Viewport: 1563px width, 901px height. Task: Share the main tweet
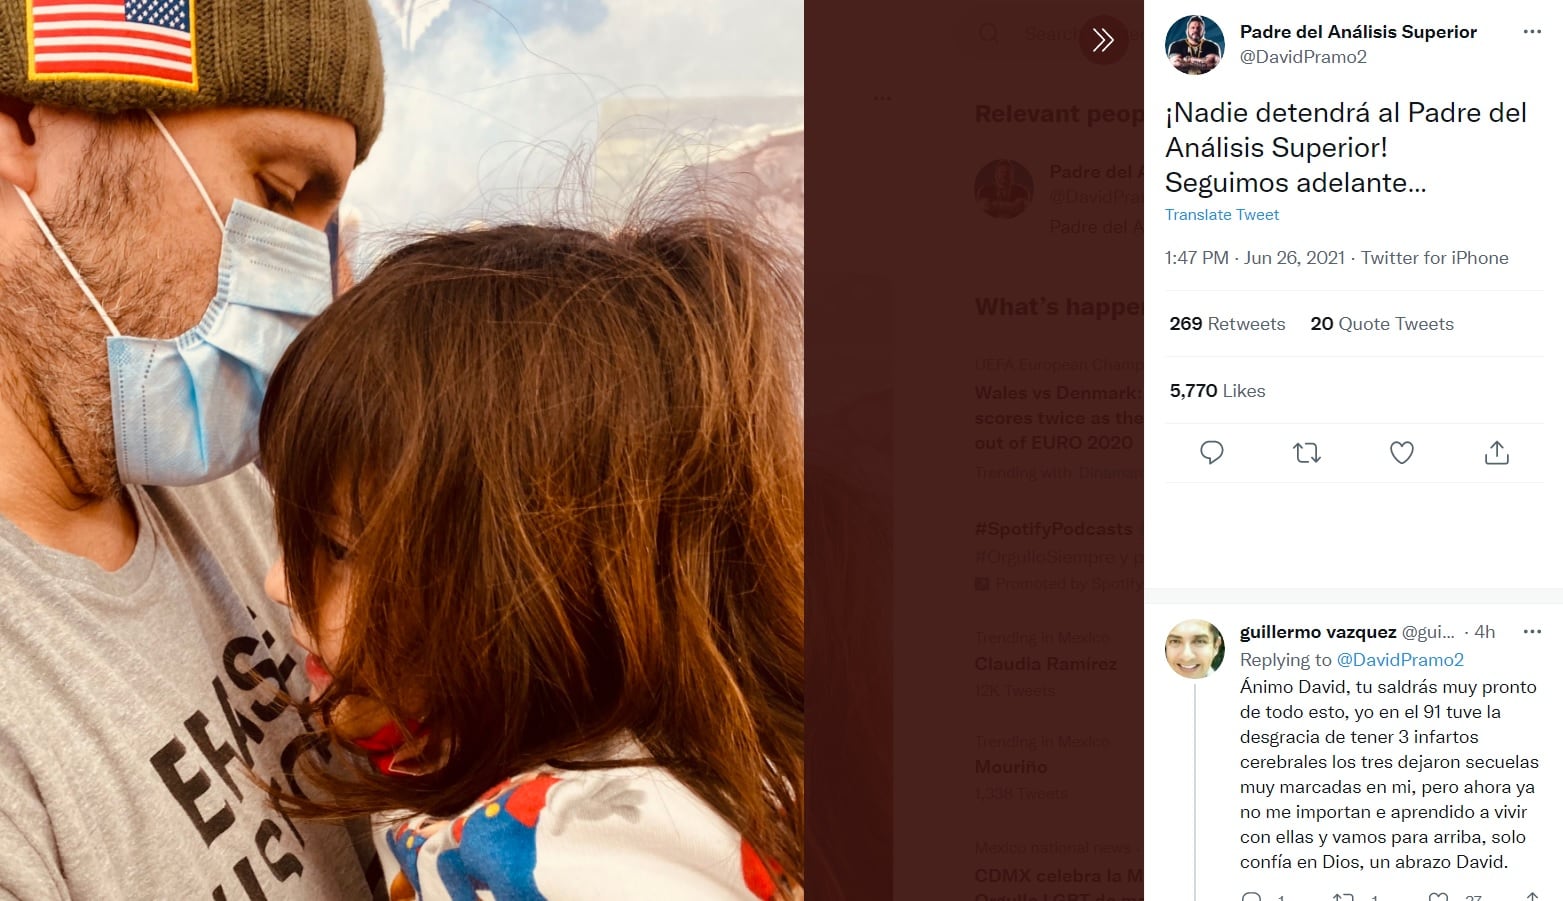[x=1496, y=453]
